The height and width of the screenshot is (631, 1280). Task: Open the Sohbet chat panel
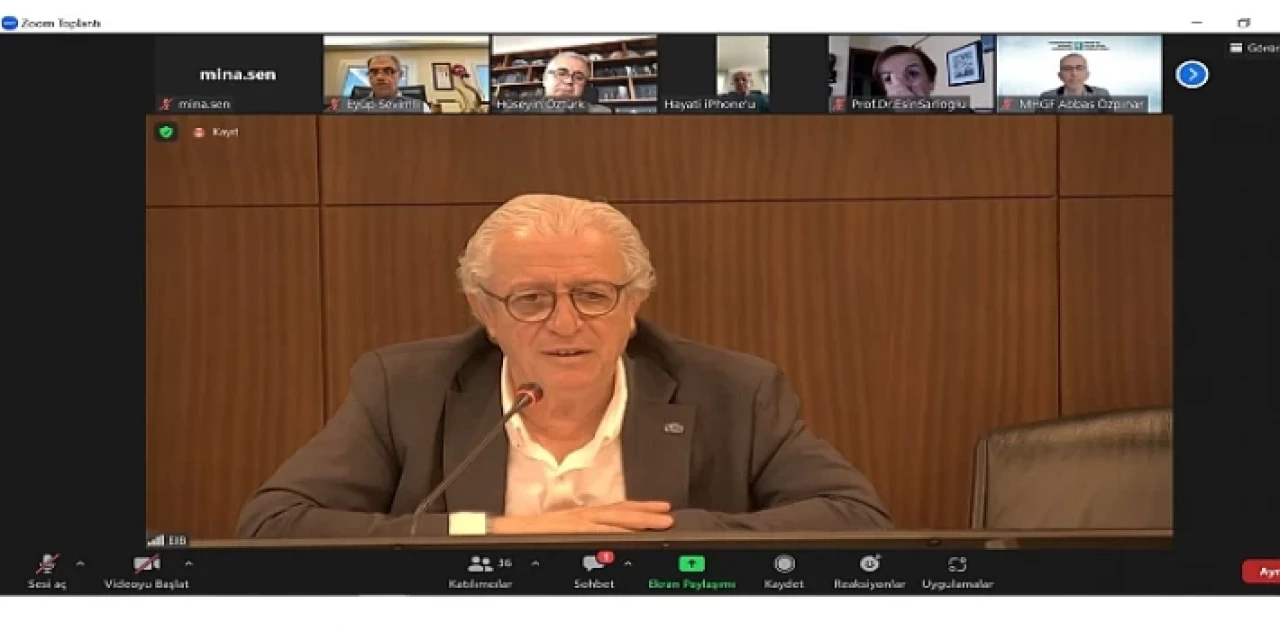coord(594,565)
